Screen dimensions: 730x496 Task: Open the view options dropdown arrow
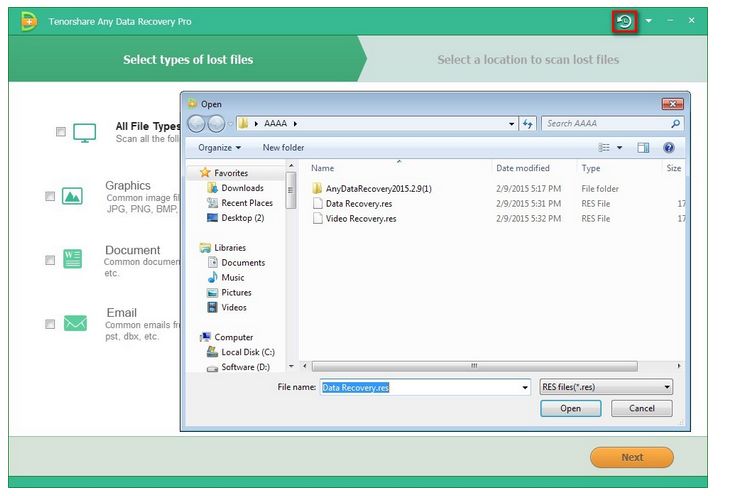(620, 148)
